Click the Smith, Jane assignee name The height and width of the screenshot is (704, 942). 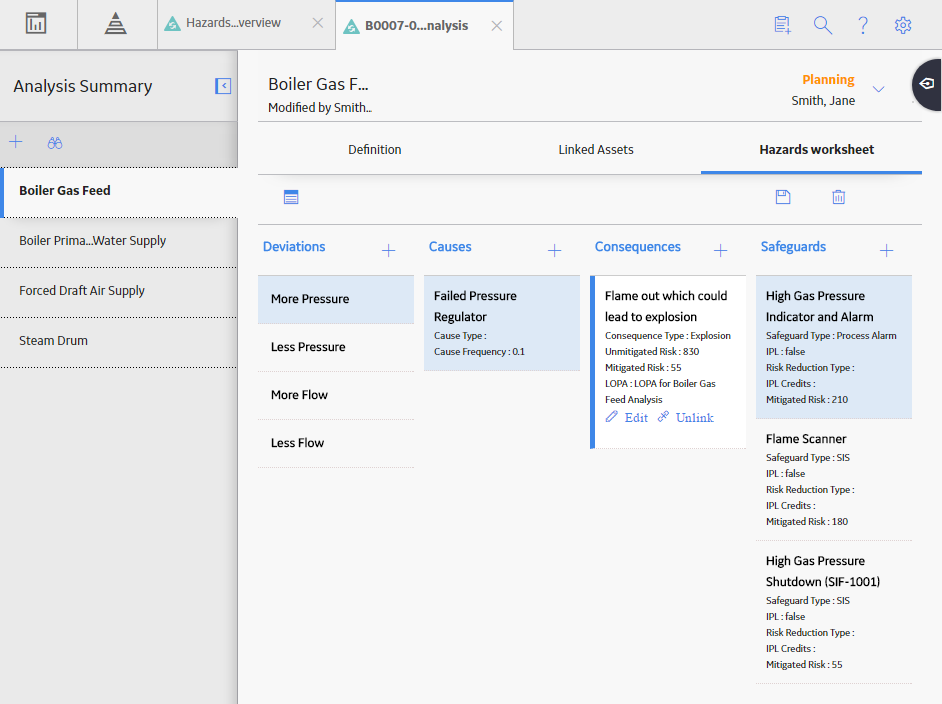[823, 101]
